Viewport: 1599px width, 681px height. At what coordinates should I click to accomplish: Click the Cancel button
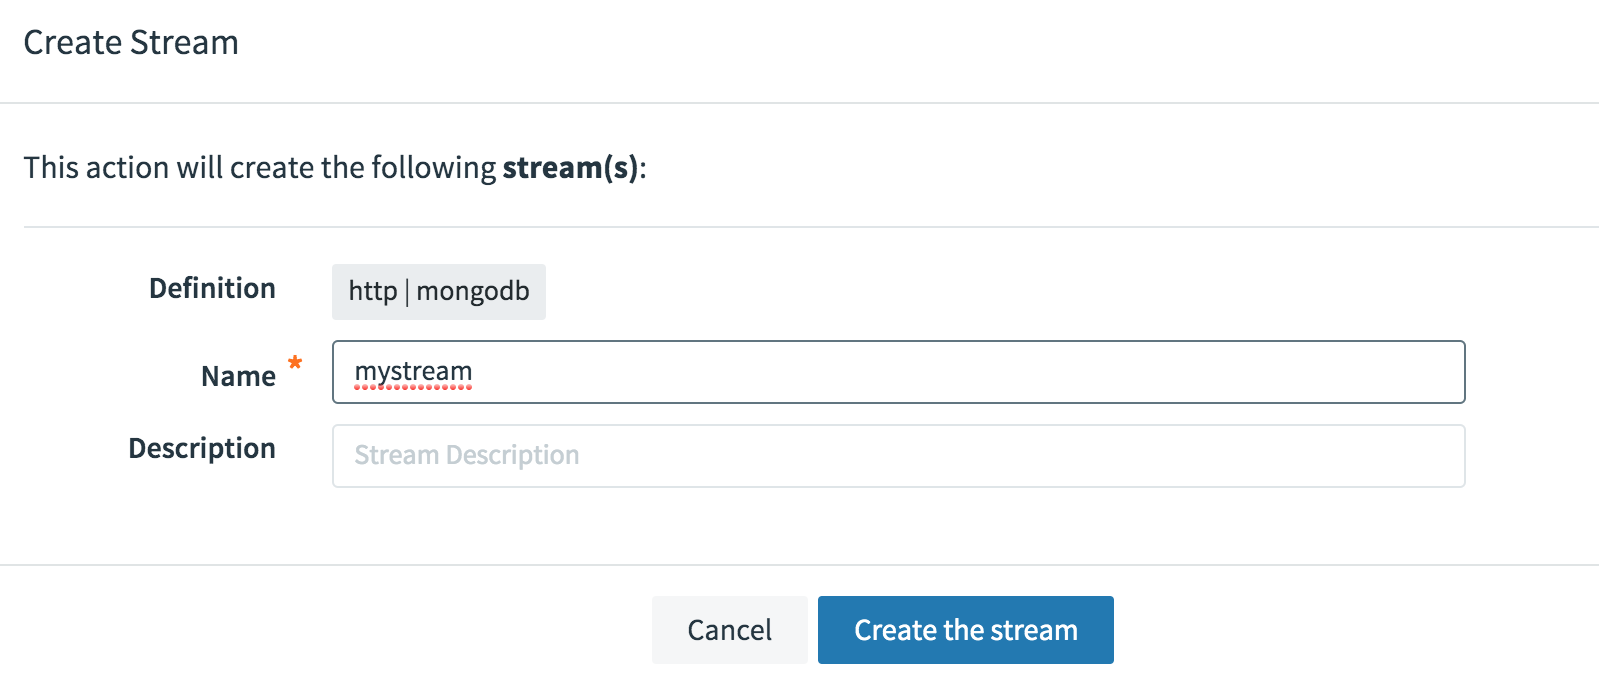[729, 630]
